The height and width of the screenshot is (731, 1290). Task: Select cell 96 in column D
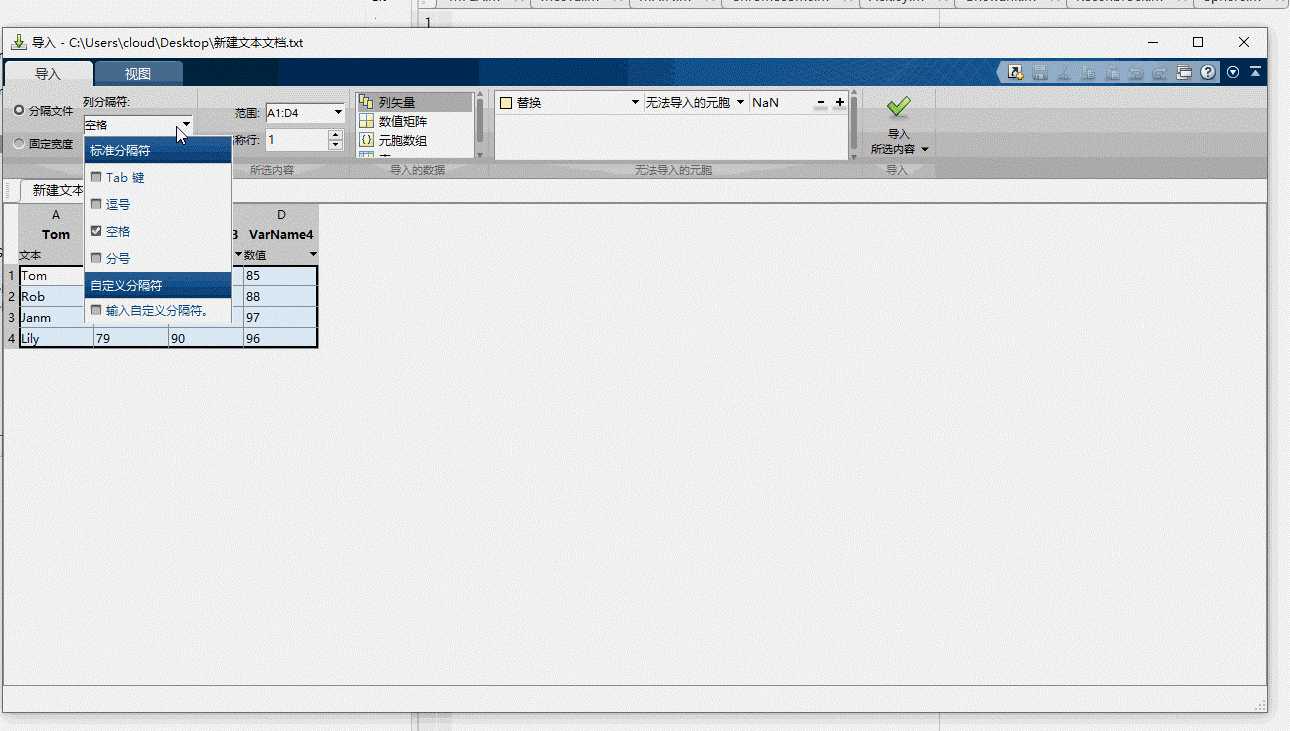tap(280, 339)
